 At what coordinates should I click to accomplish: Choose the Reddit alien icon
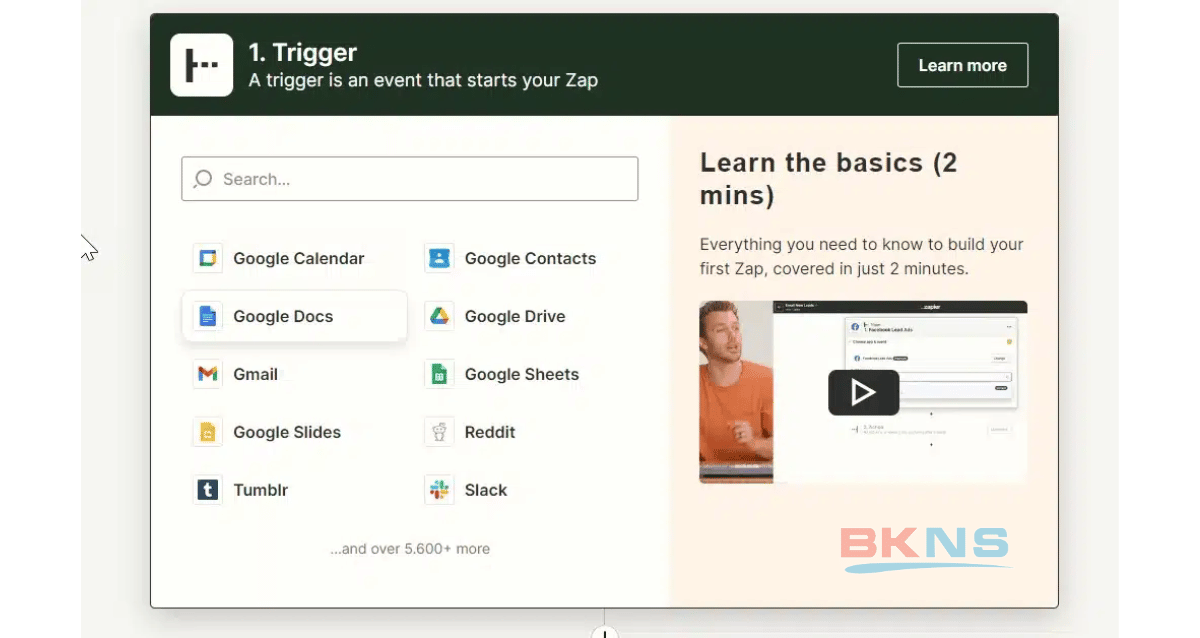coord(439,433)
